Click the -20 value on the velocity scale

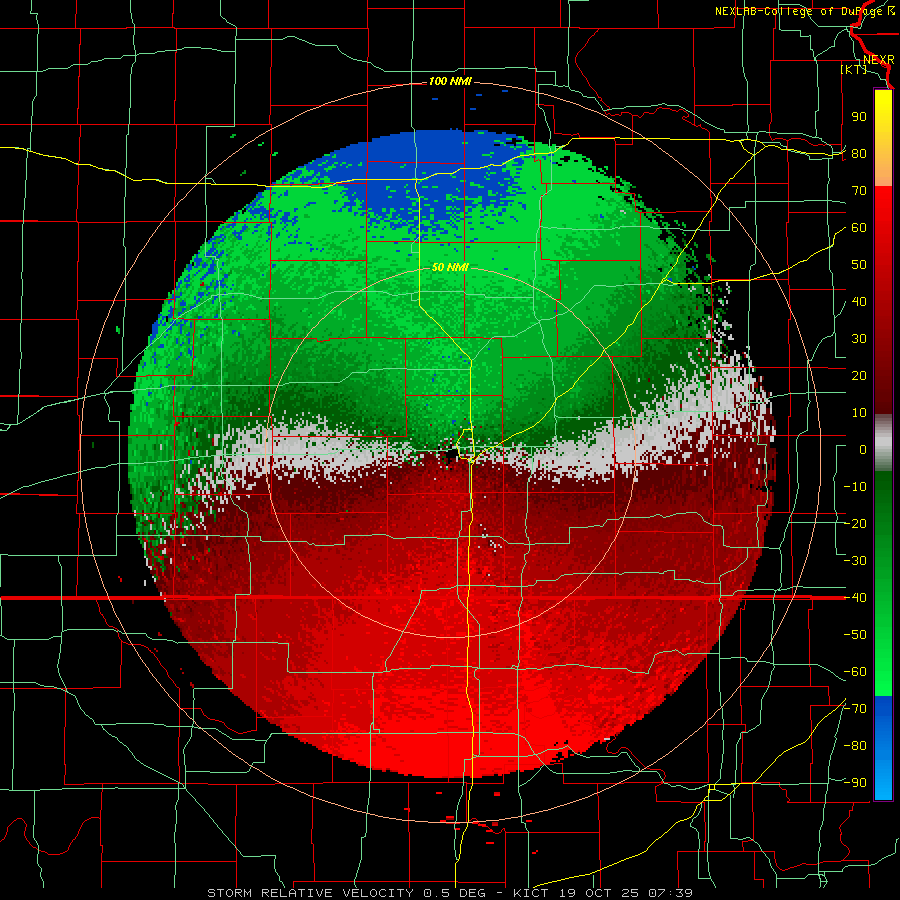[x=855, y=524]
